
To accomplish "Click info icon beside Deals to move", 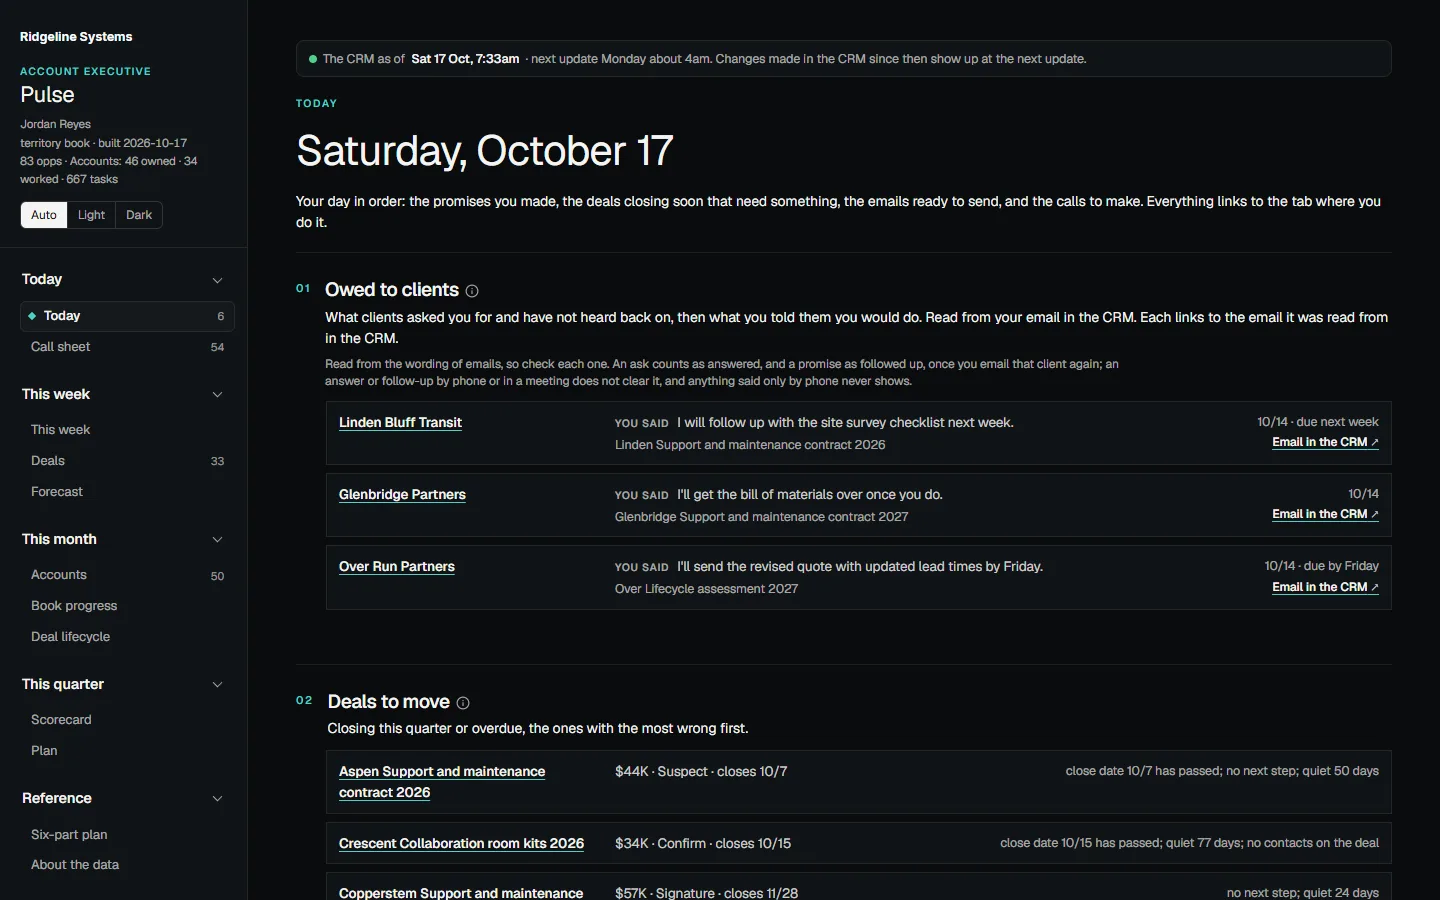I will pos(463,703).
